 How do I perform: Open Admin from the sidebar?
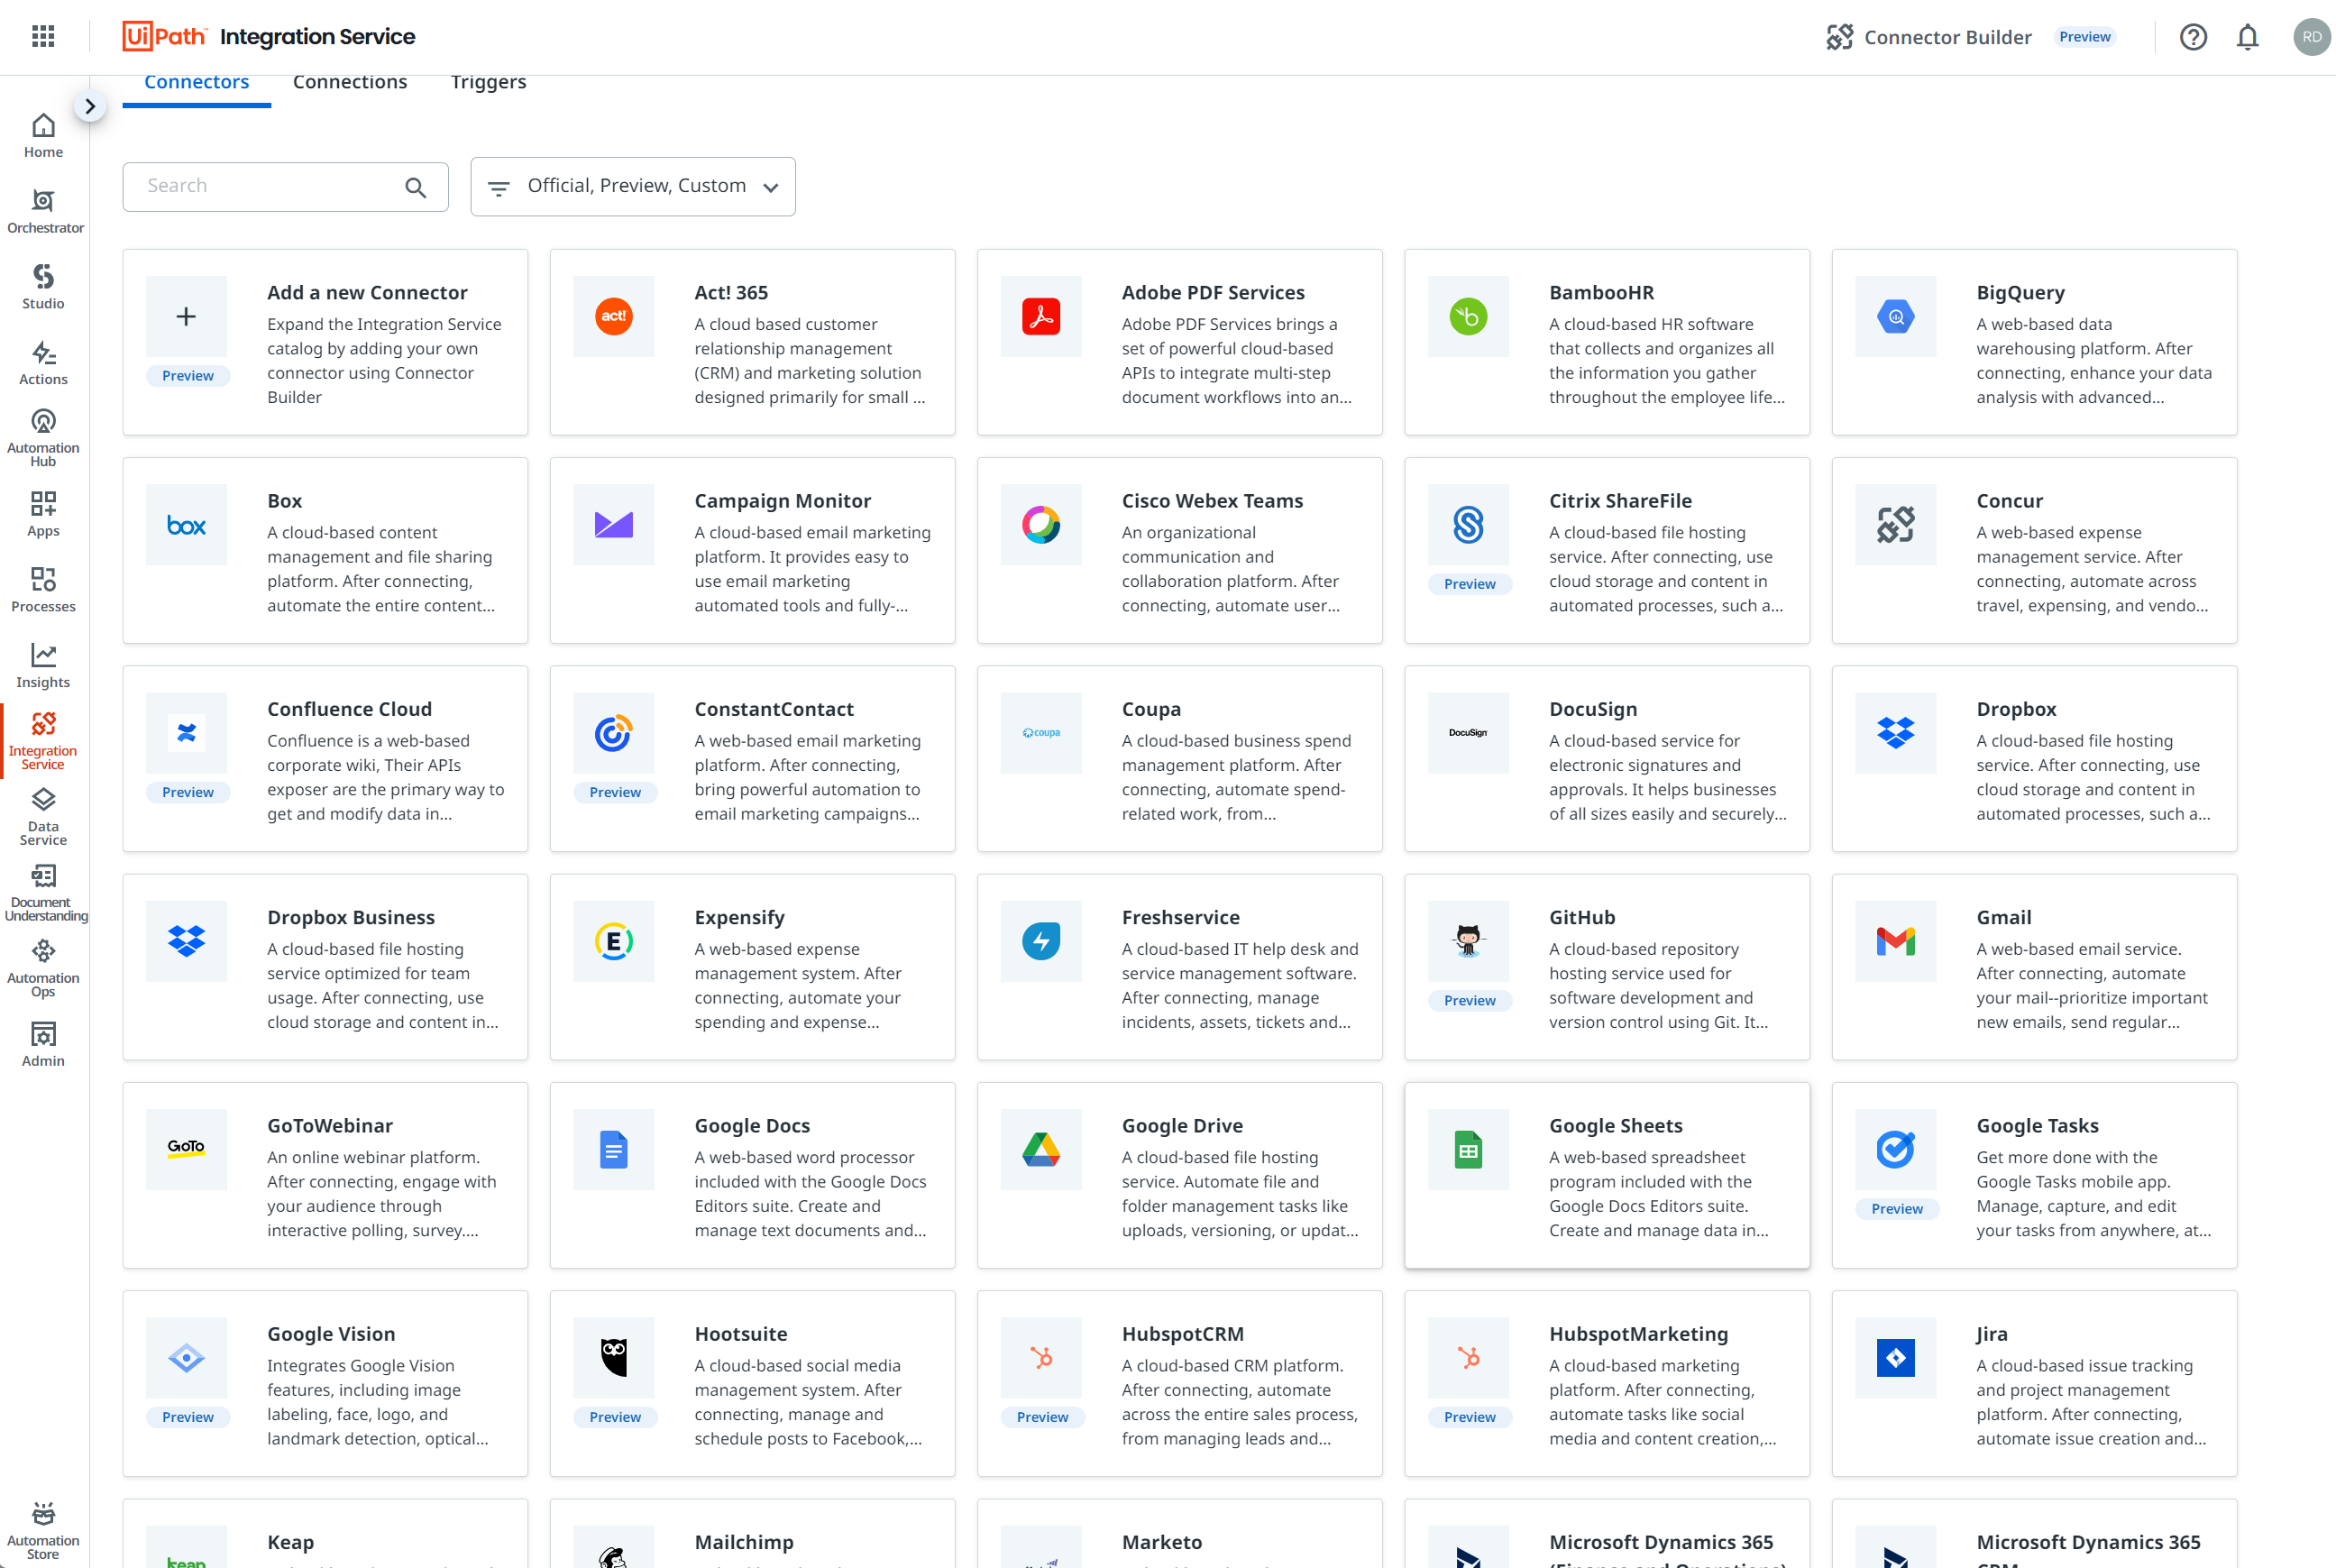[x=43, y=1046]
